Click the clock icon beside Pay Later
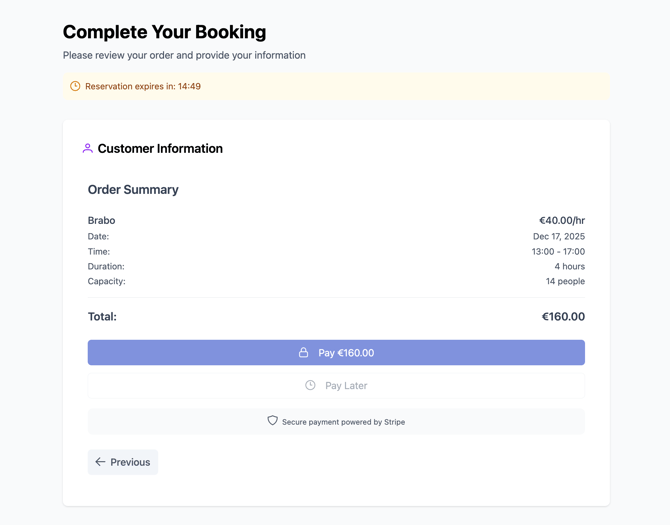The height and width of the screenshot is (525, 670). (x=310, y=385)
